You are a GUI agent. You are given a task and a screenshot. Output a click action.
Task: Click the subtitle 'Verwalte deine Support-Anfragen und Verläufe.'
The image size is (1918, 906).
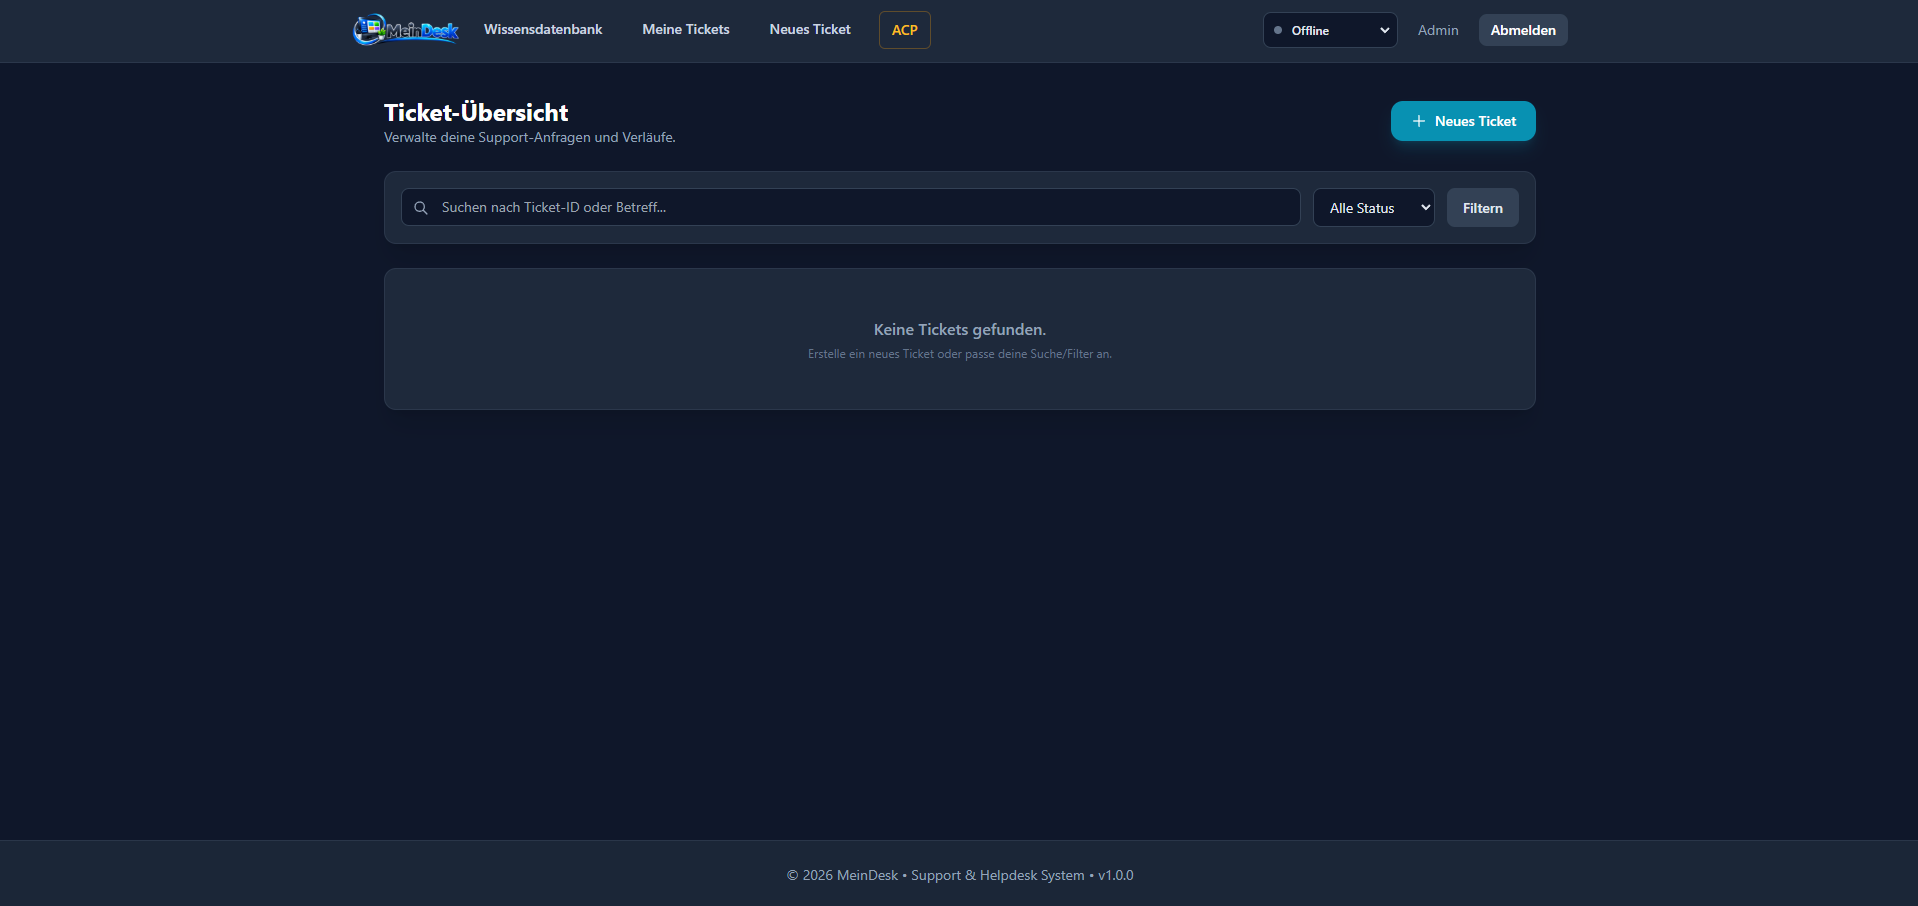click(x=530, y=138)
